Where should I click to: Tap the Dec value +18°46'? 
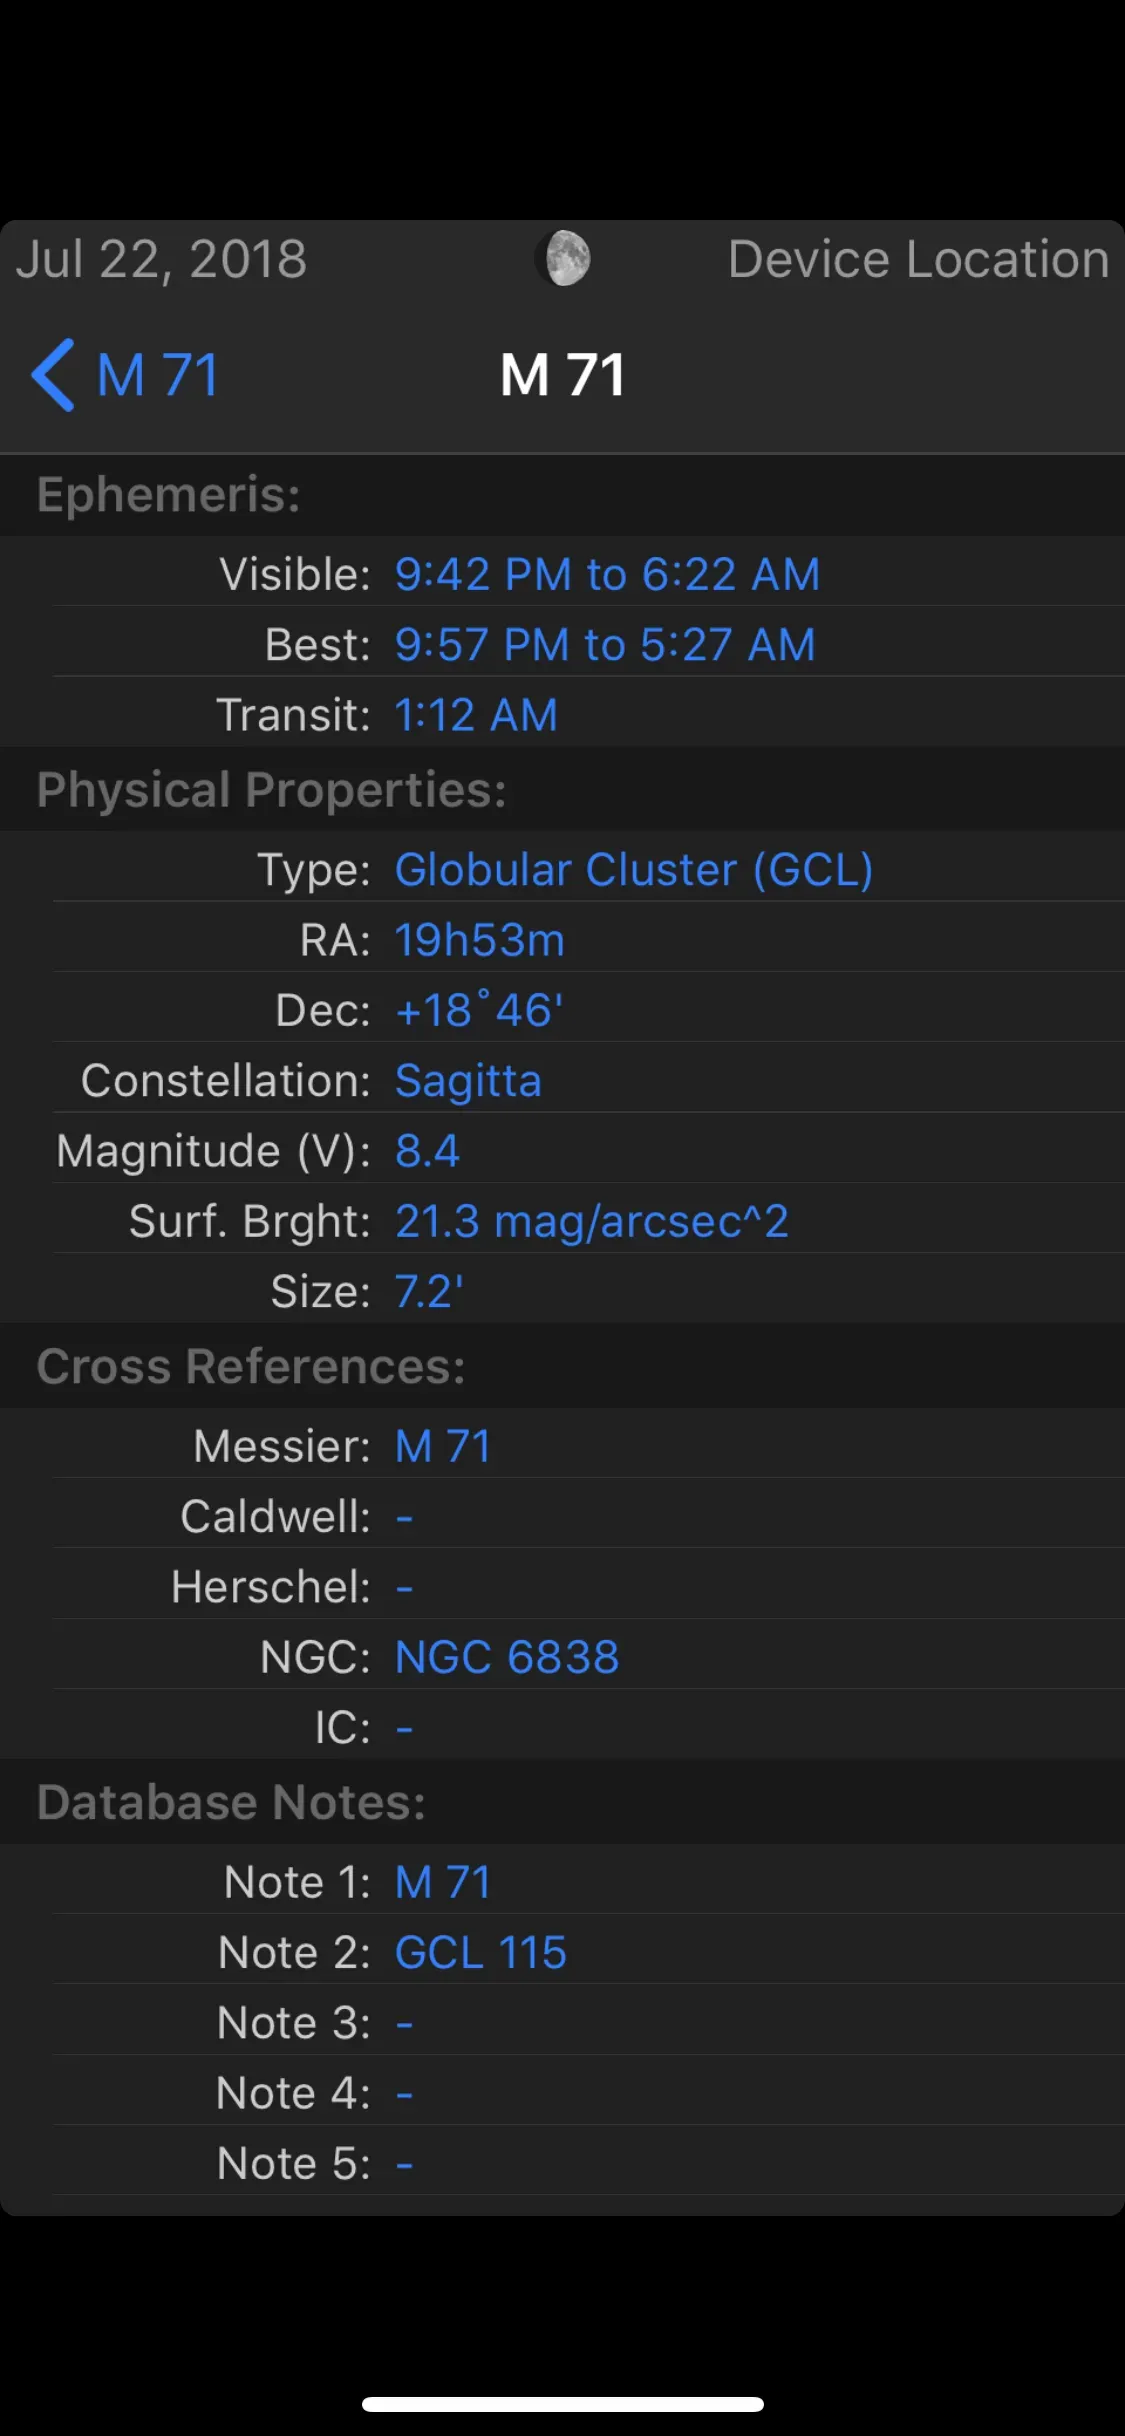point(477,1010)
